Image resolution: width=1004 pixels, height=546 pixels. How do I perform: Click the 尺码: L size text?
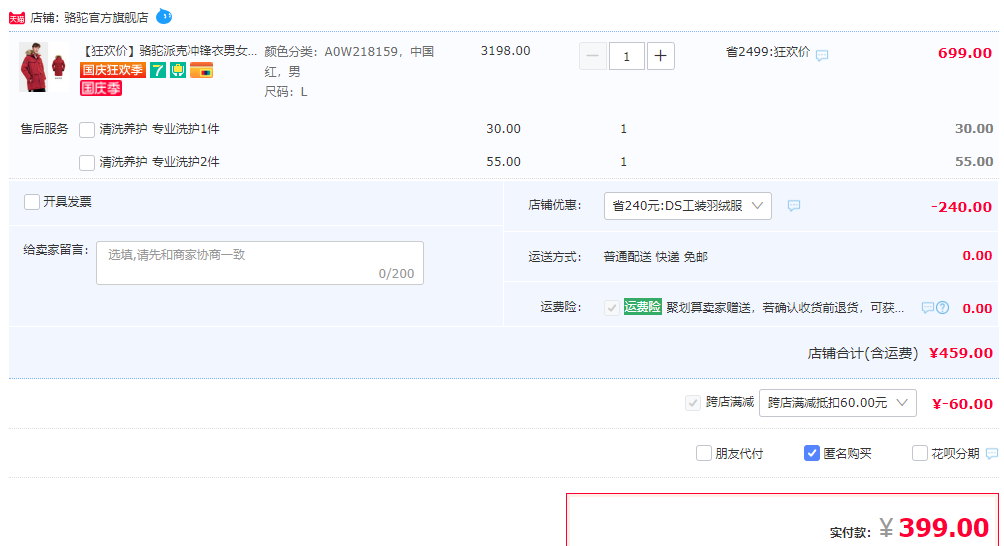tap(286, 92)
